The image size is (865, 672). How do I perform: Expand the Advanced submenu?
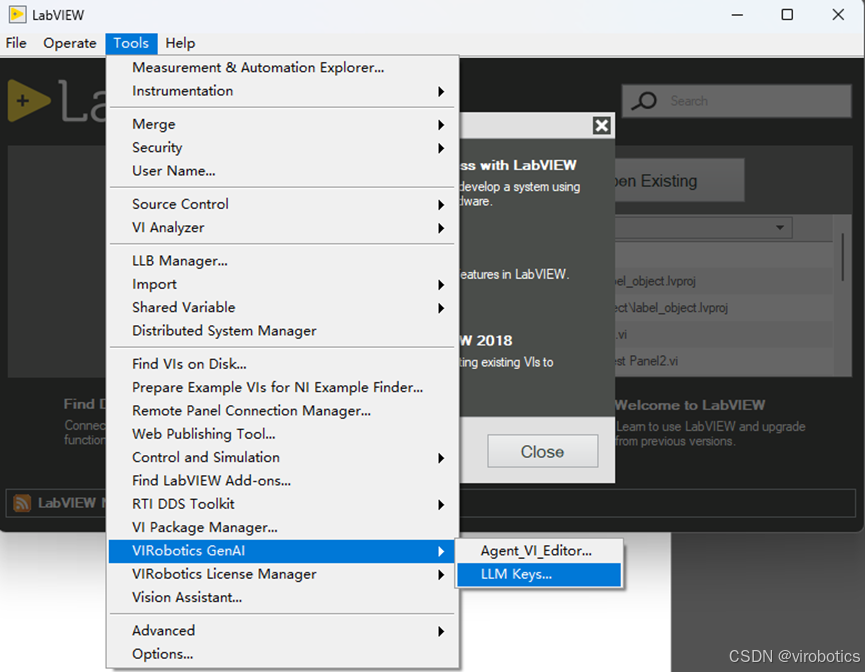point(282,631)
